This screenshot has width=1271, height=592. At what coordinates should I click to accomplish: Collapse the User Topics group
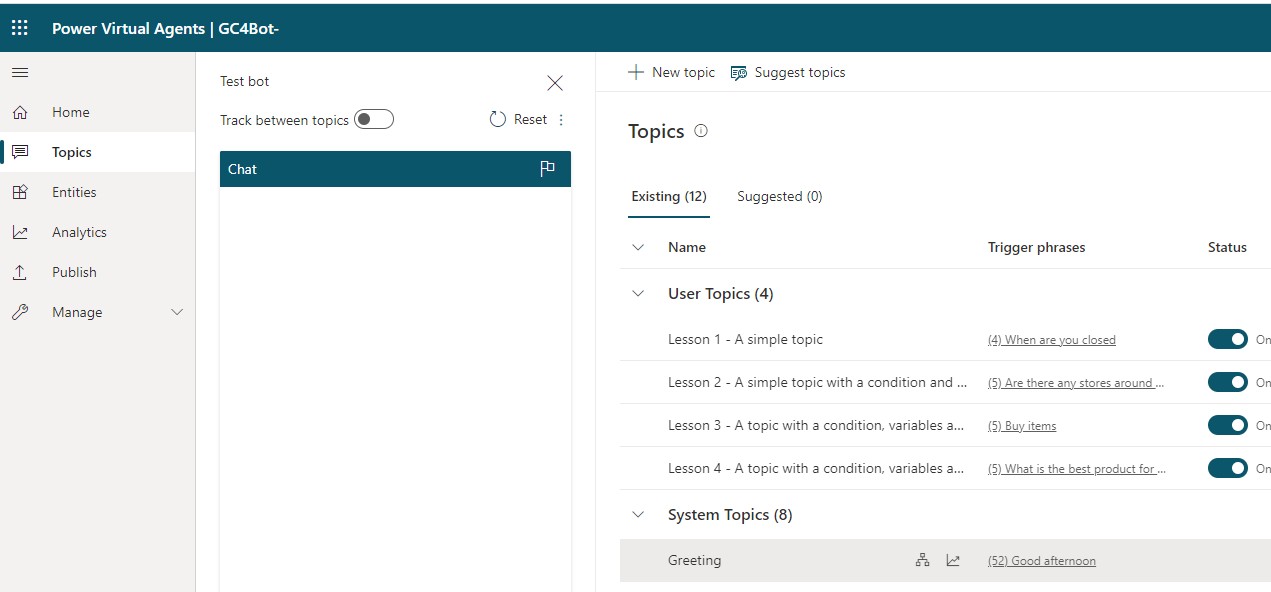(x=638, y=294)
